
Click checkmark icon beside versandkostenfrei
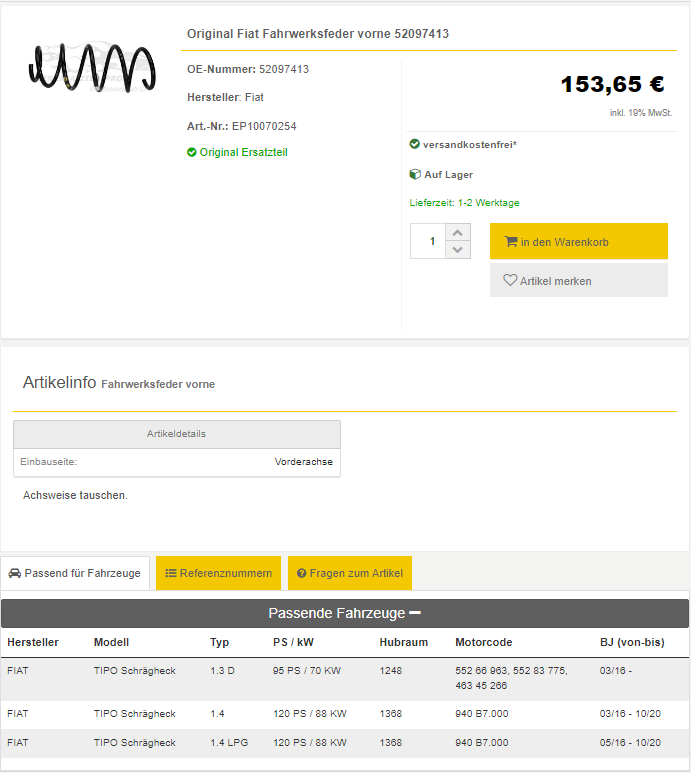tap(415, 145)
